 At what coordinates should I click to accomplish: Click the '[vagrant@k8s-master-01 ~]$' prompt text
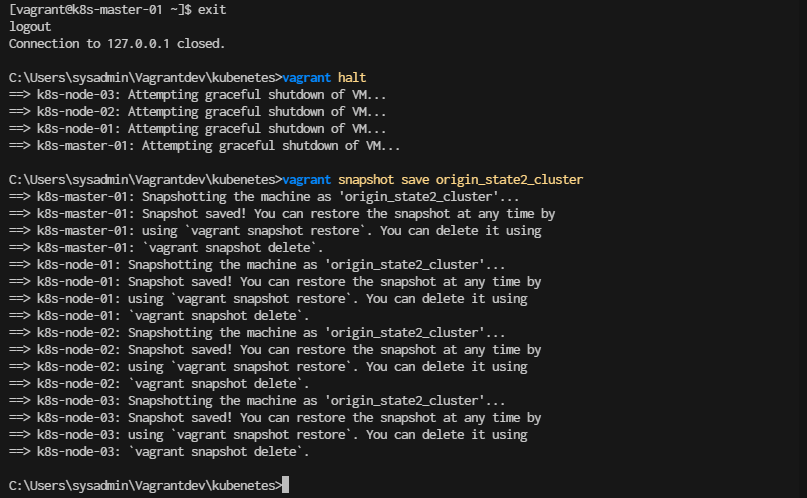point(100,10)
